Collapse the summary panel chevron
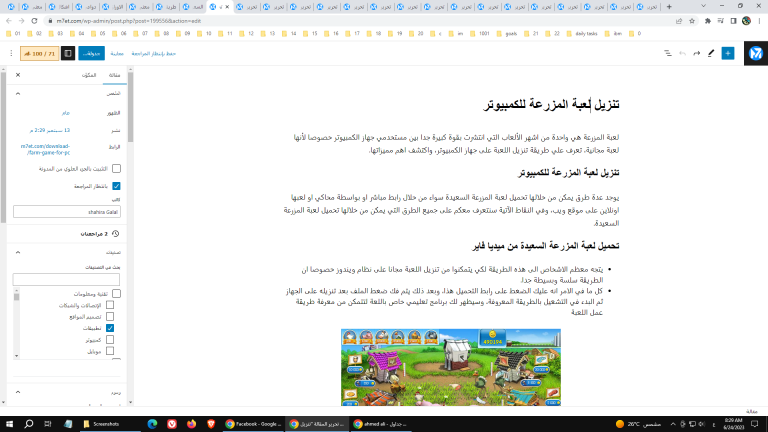Screen dimensions: 768x432 click(18, 93)
